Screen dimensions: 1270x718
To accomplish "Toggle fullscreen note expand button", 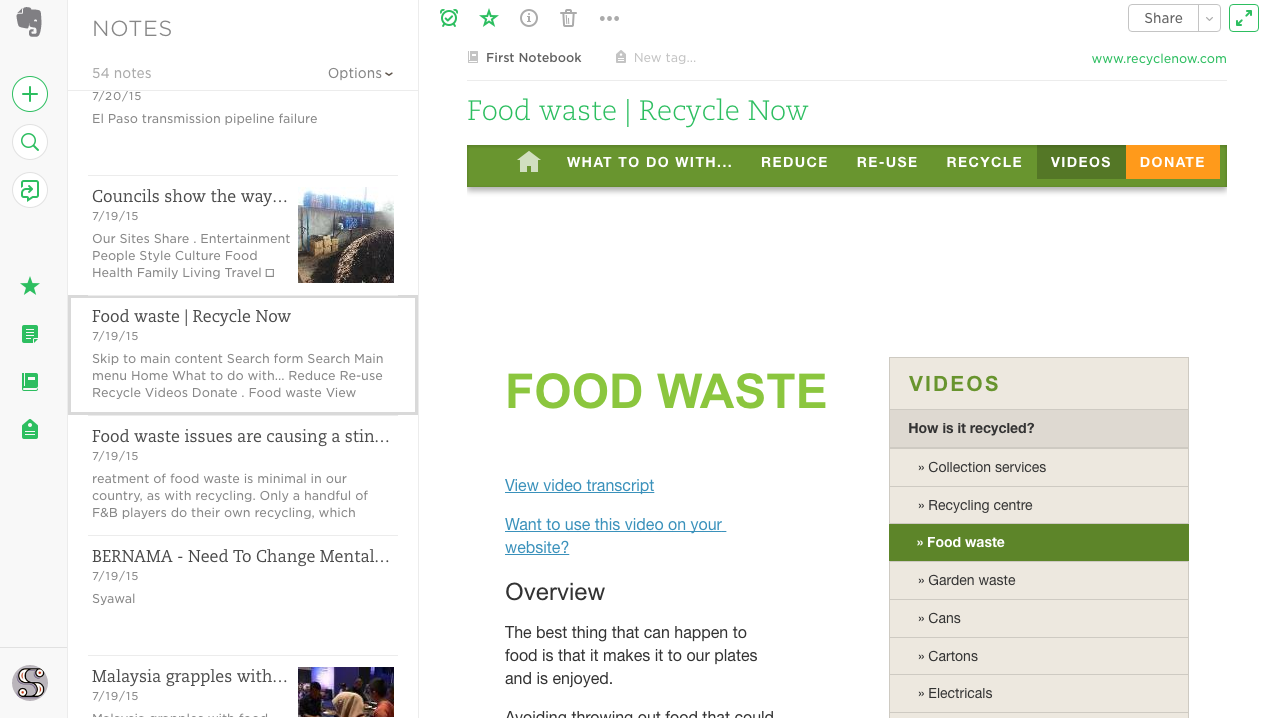I will click(x=1244, y=18).
